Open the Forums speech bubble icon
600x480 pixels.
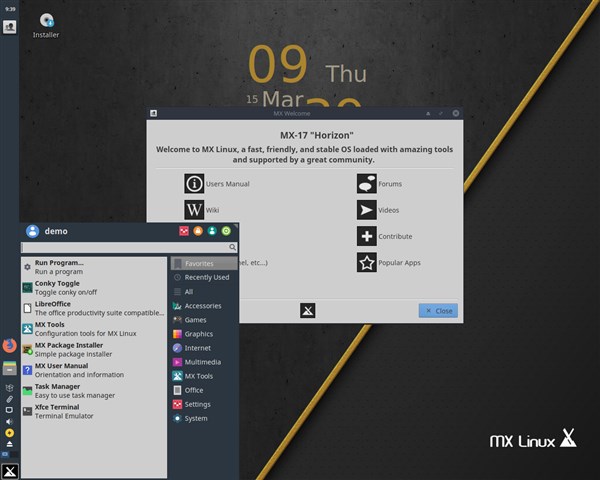[367, 184]
